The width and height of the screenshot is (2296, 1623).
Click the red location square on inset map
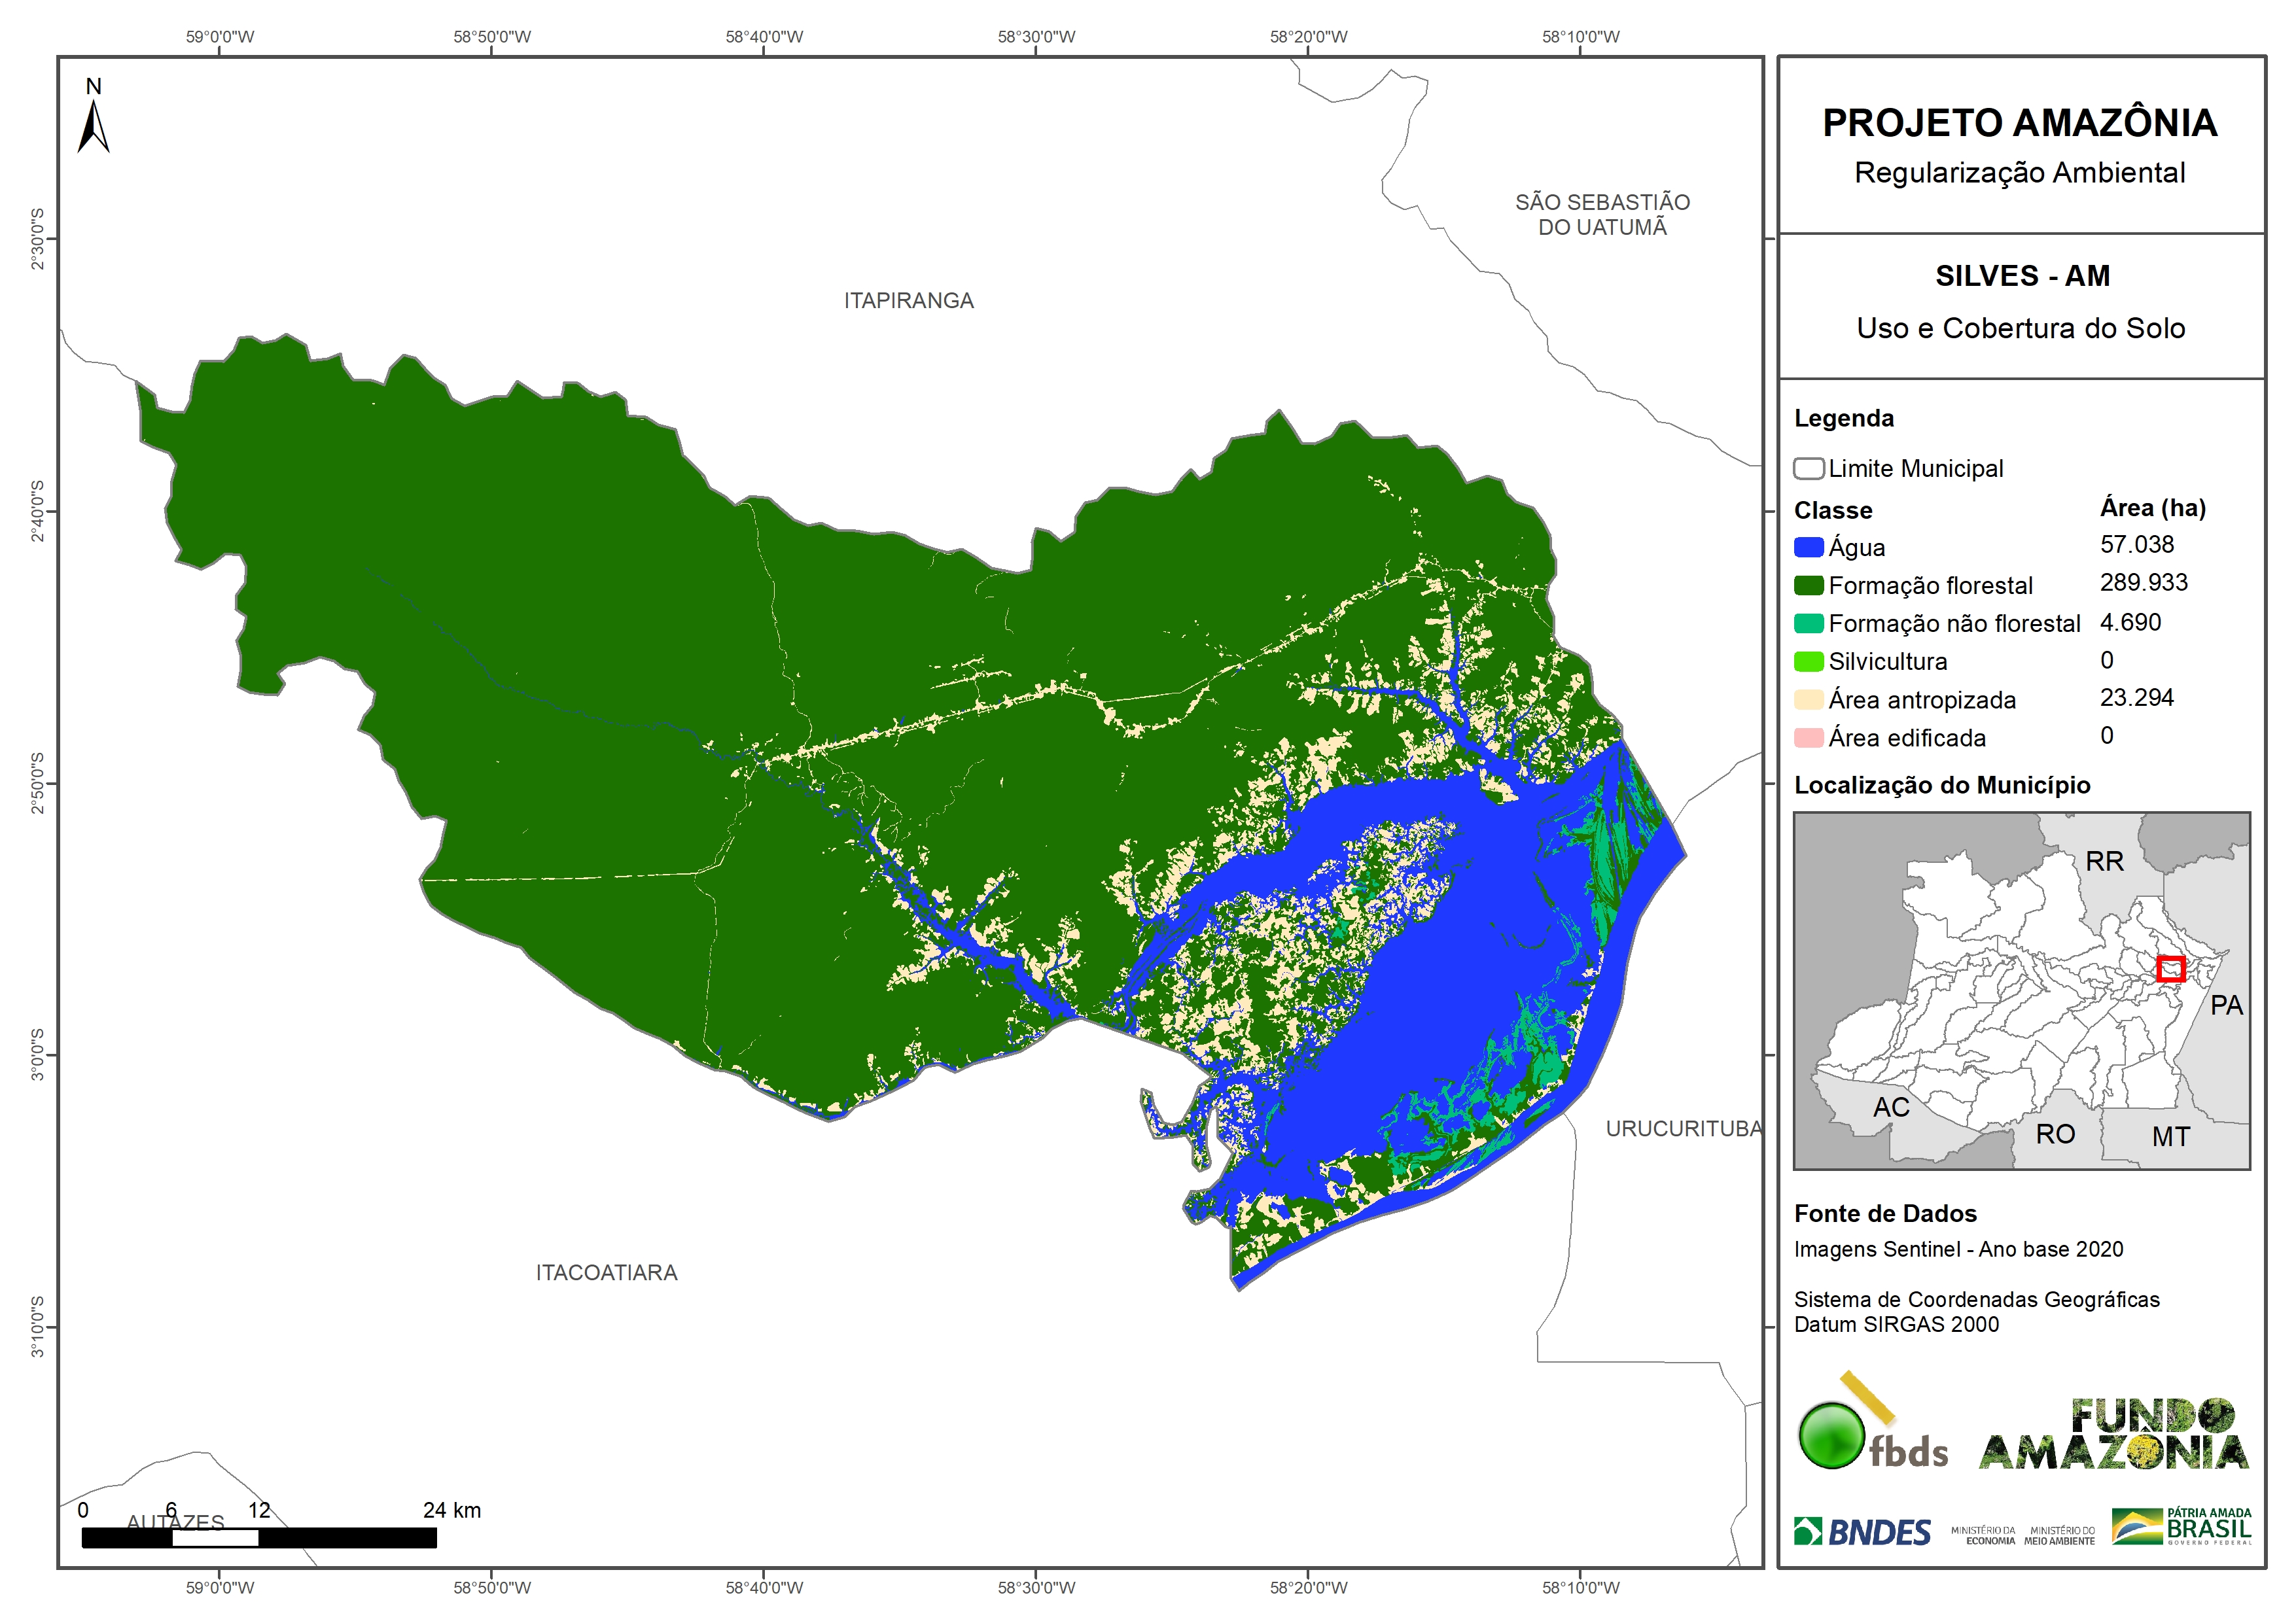pyautogui.click(x=2170, y=968)
